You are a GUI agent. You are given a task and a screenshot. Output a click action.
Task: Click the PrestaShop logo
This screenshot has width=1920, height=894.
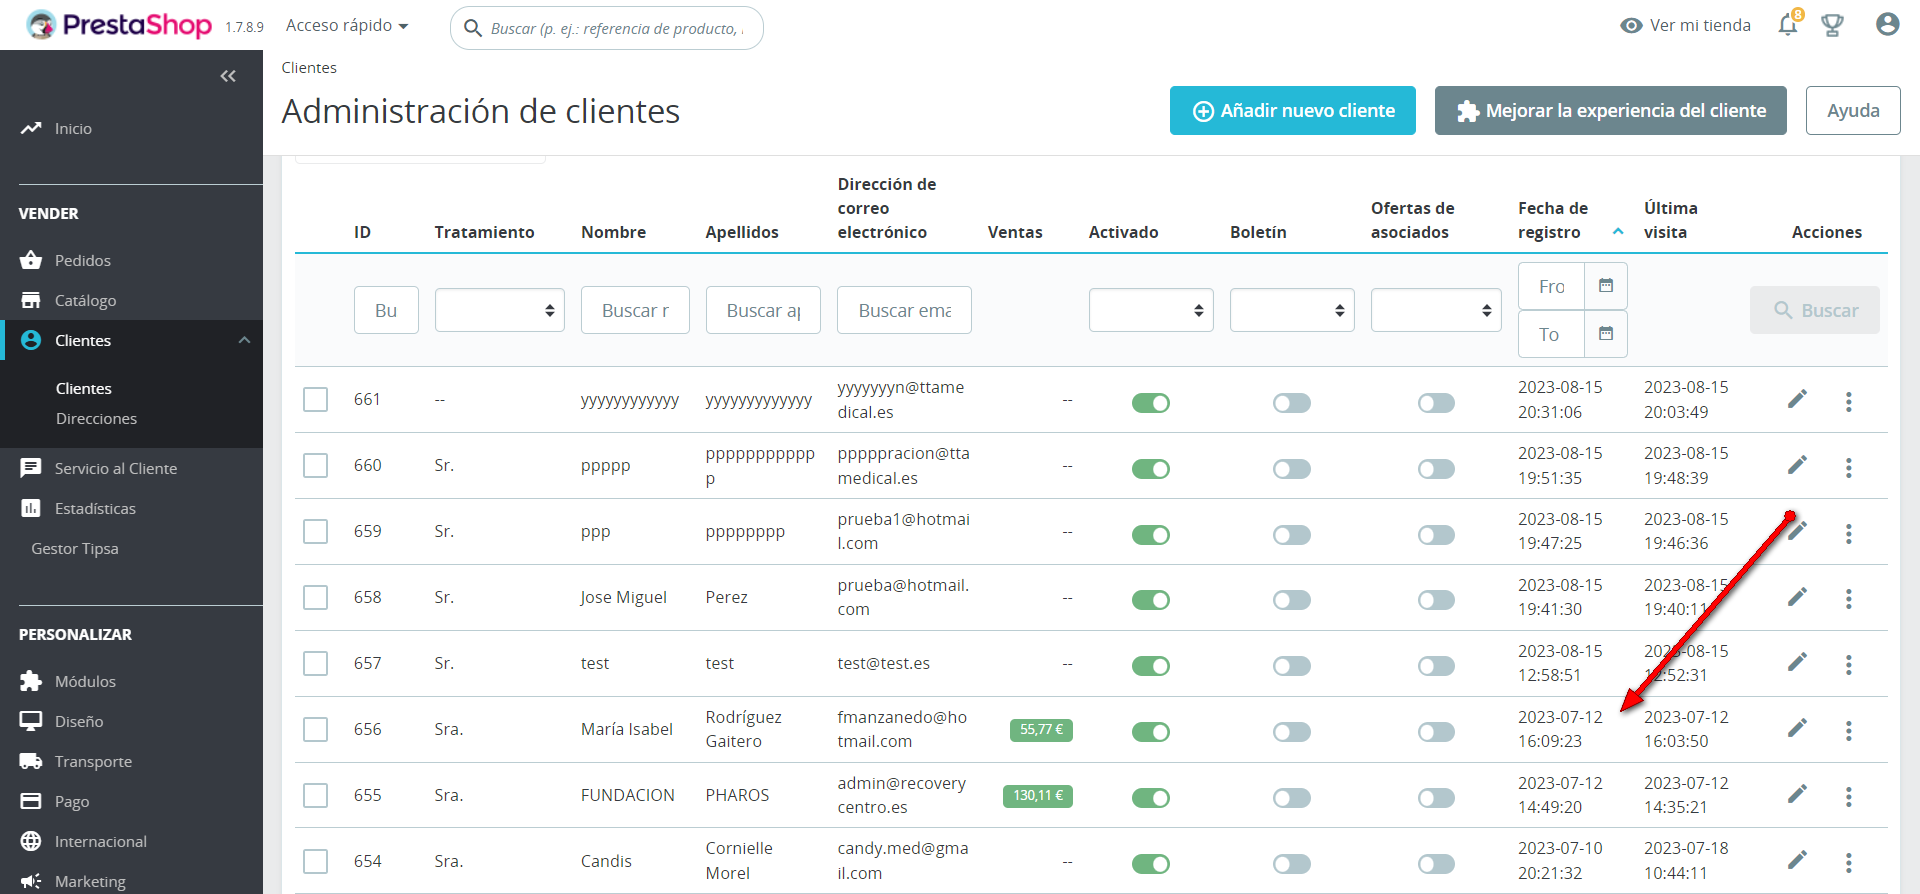[119, 25]
